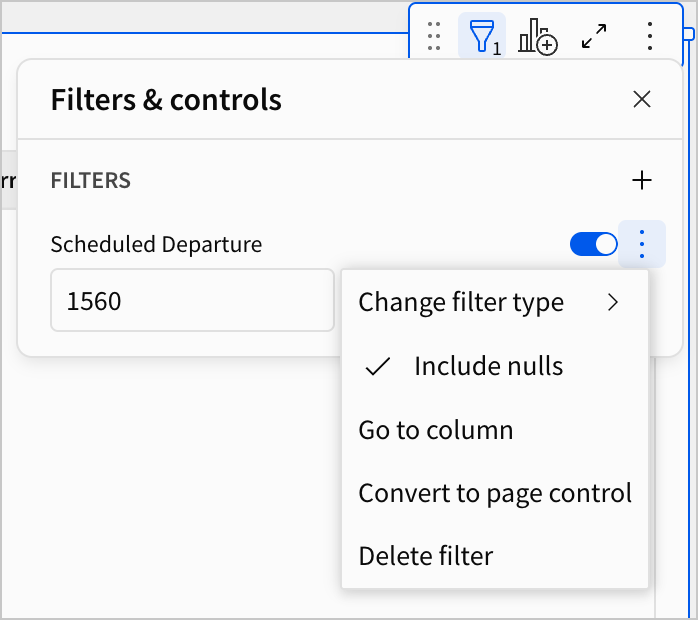Click the filter funnel icon in toolbar
The height and width of the screenshot is (620, 698).
click(483, 36)
